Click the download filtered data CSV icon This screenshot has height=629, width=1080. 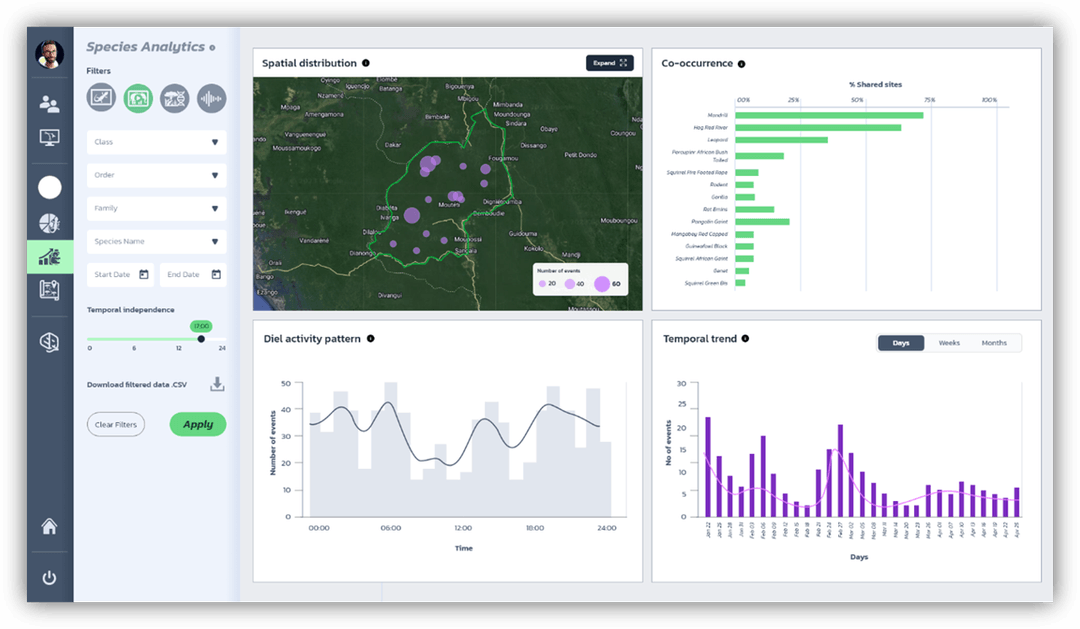217,383
